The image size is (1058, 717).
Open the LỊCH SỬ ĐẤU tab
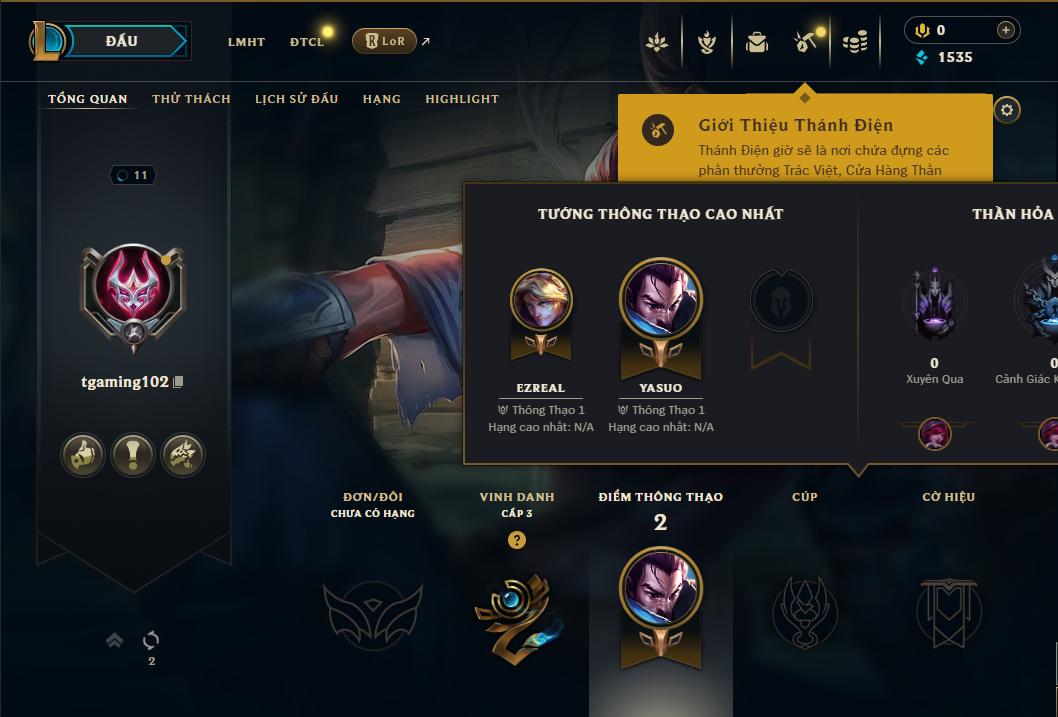[296, 99]
